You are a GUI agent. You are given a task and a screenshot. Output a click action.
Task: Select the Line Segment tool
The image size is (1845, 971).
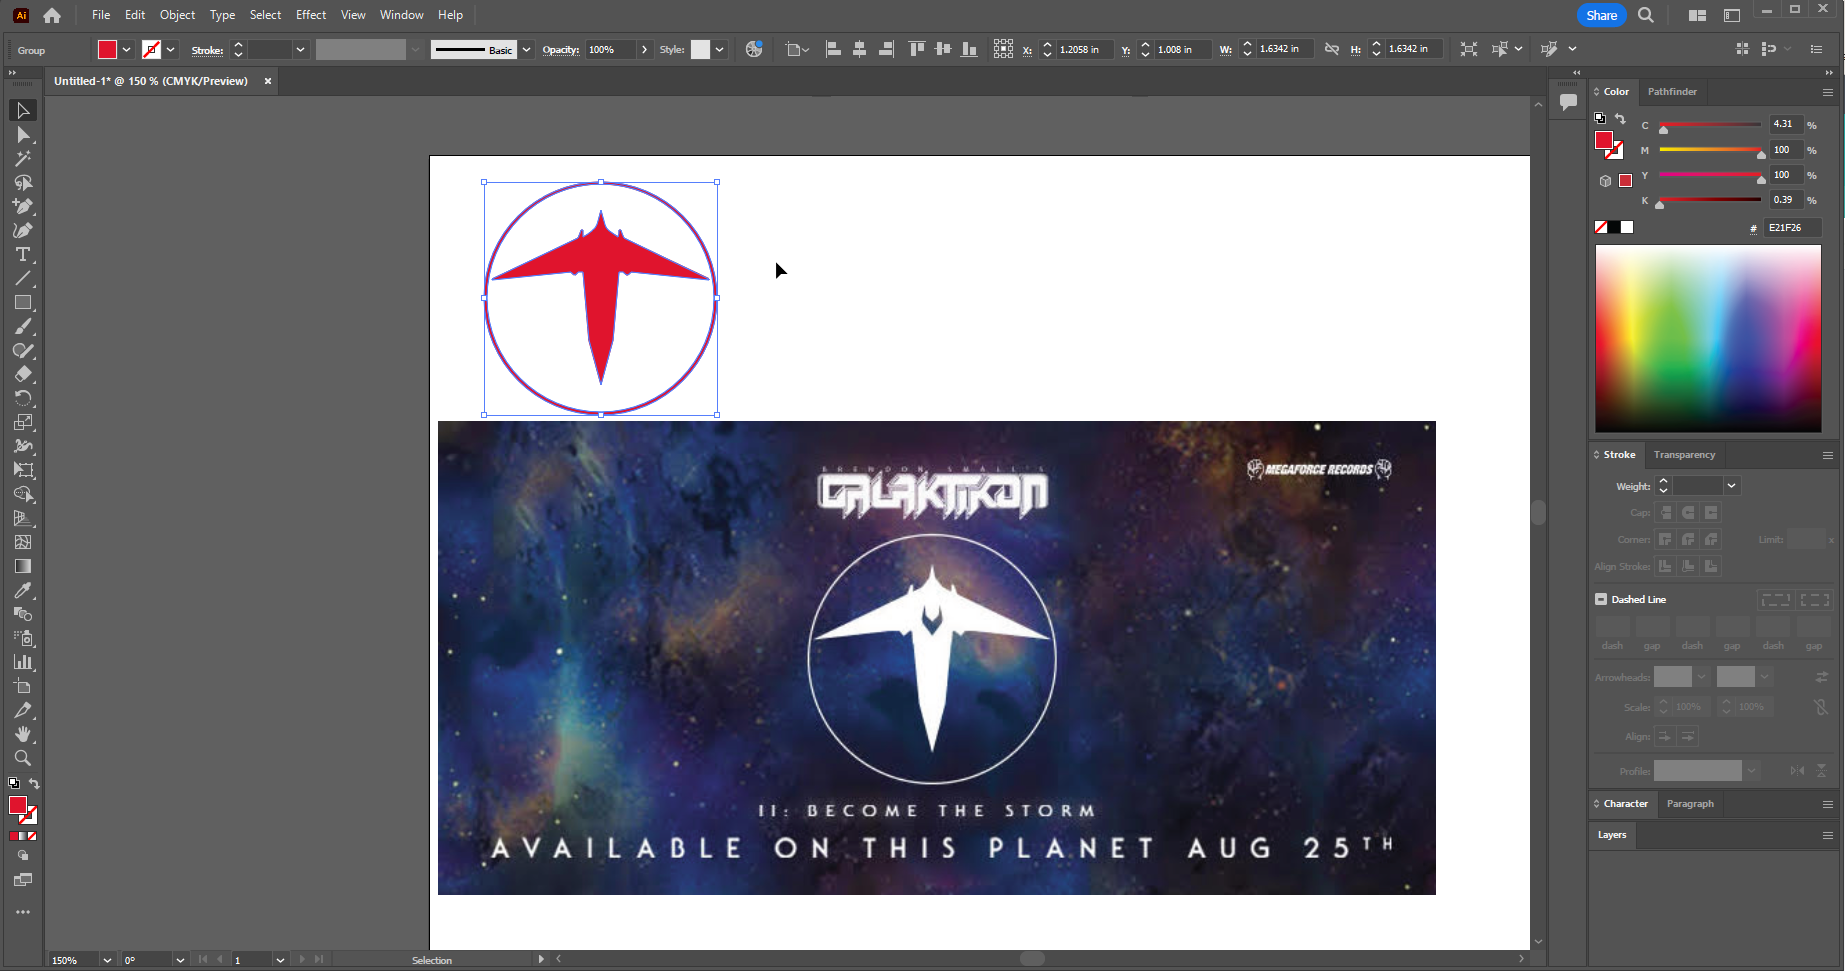pos(23,279)
